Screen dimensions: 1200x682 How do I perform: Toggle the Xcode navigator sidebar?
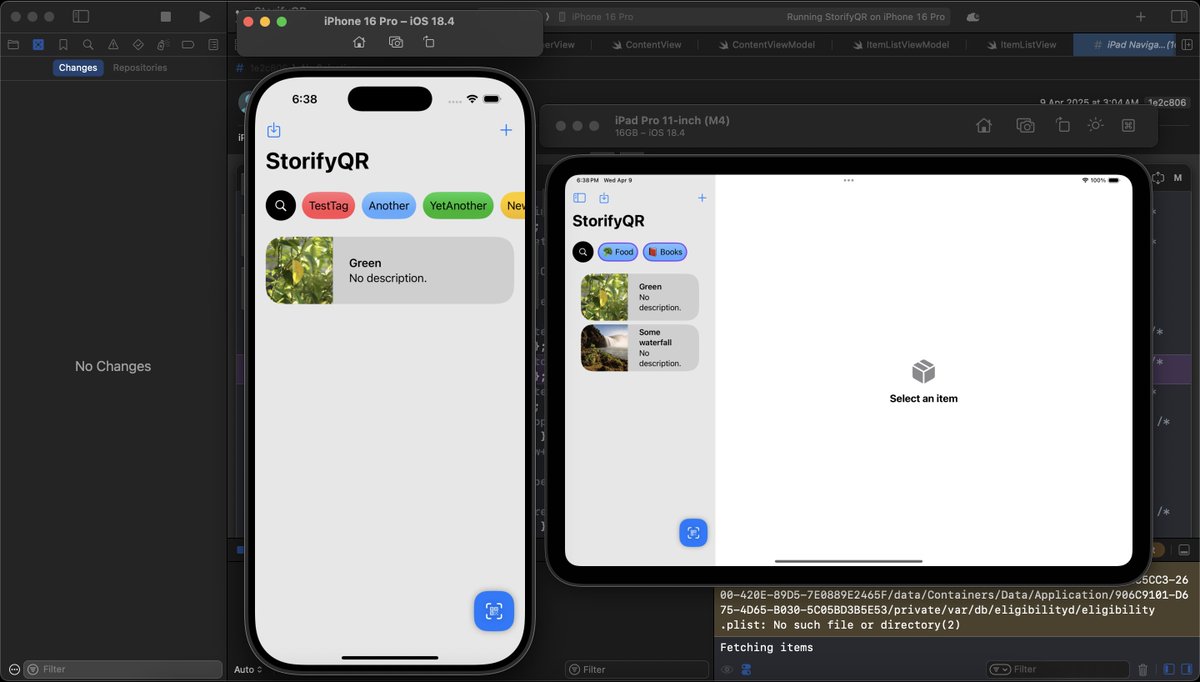tap(81, 17)
